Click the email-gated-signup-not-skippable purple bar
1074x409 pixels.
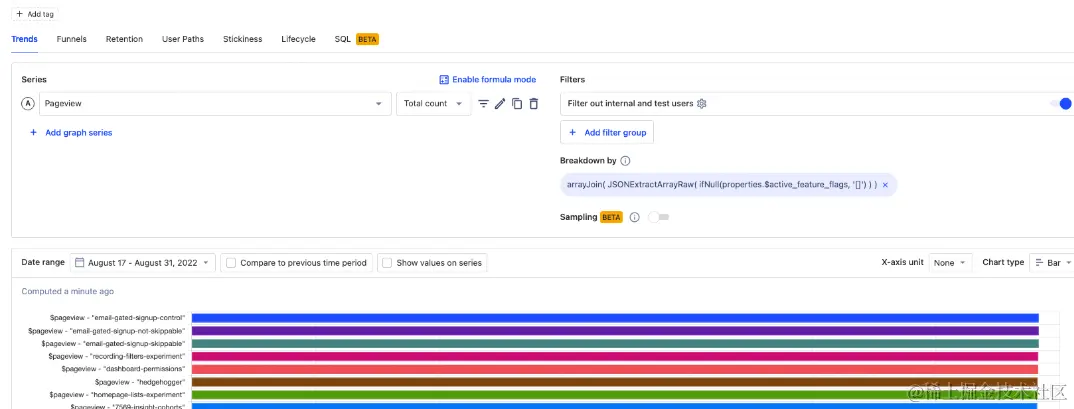(615, 331)
